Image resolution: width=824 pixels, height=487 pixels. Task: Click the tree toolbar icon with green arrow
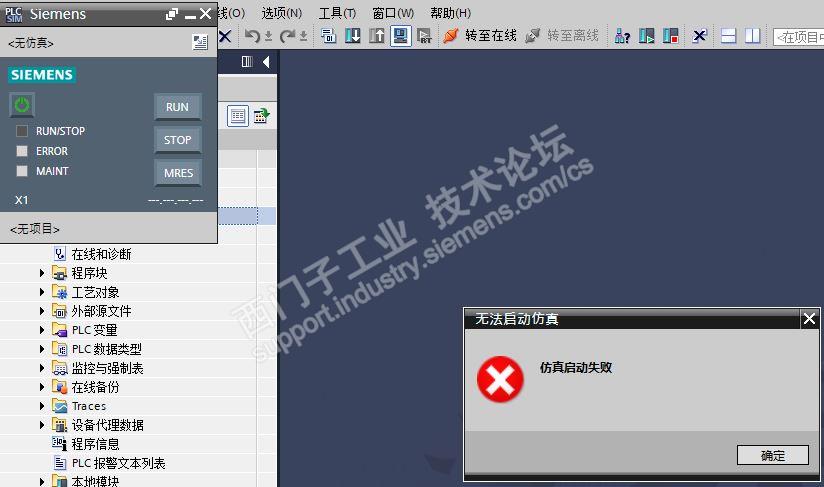pos(261,116)
